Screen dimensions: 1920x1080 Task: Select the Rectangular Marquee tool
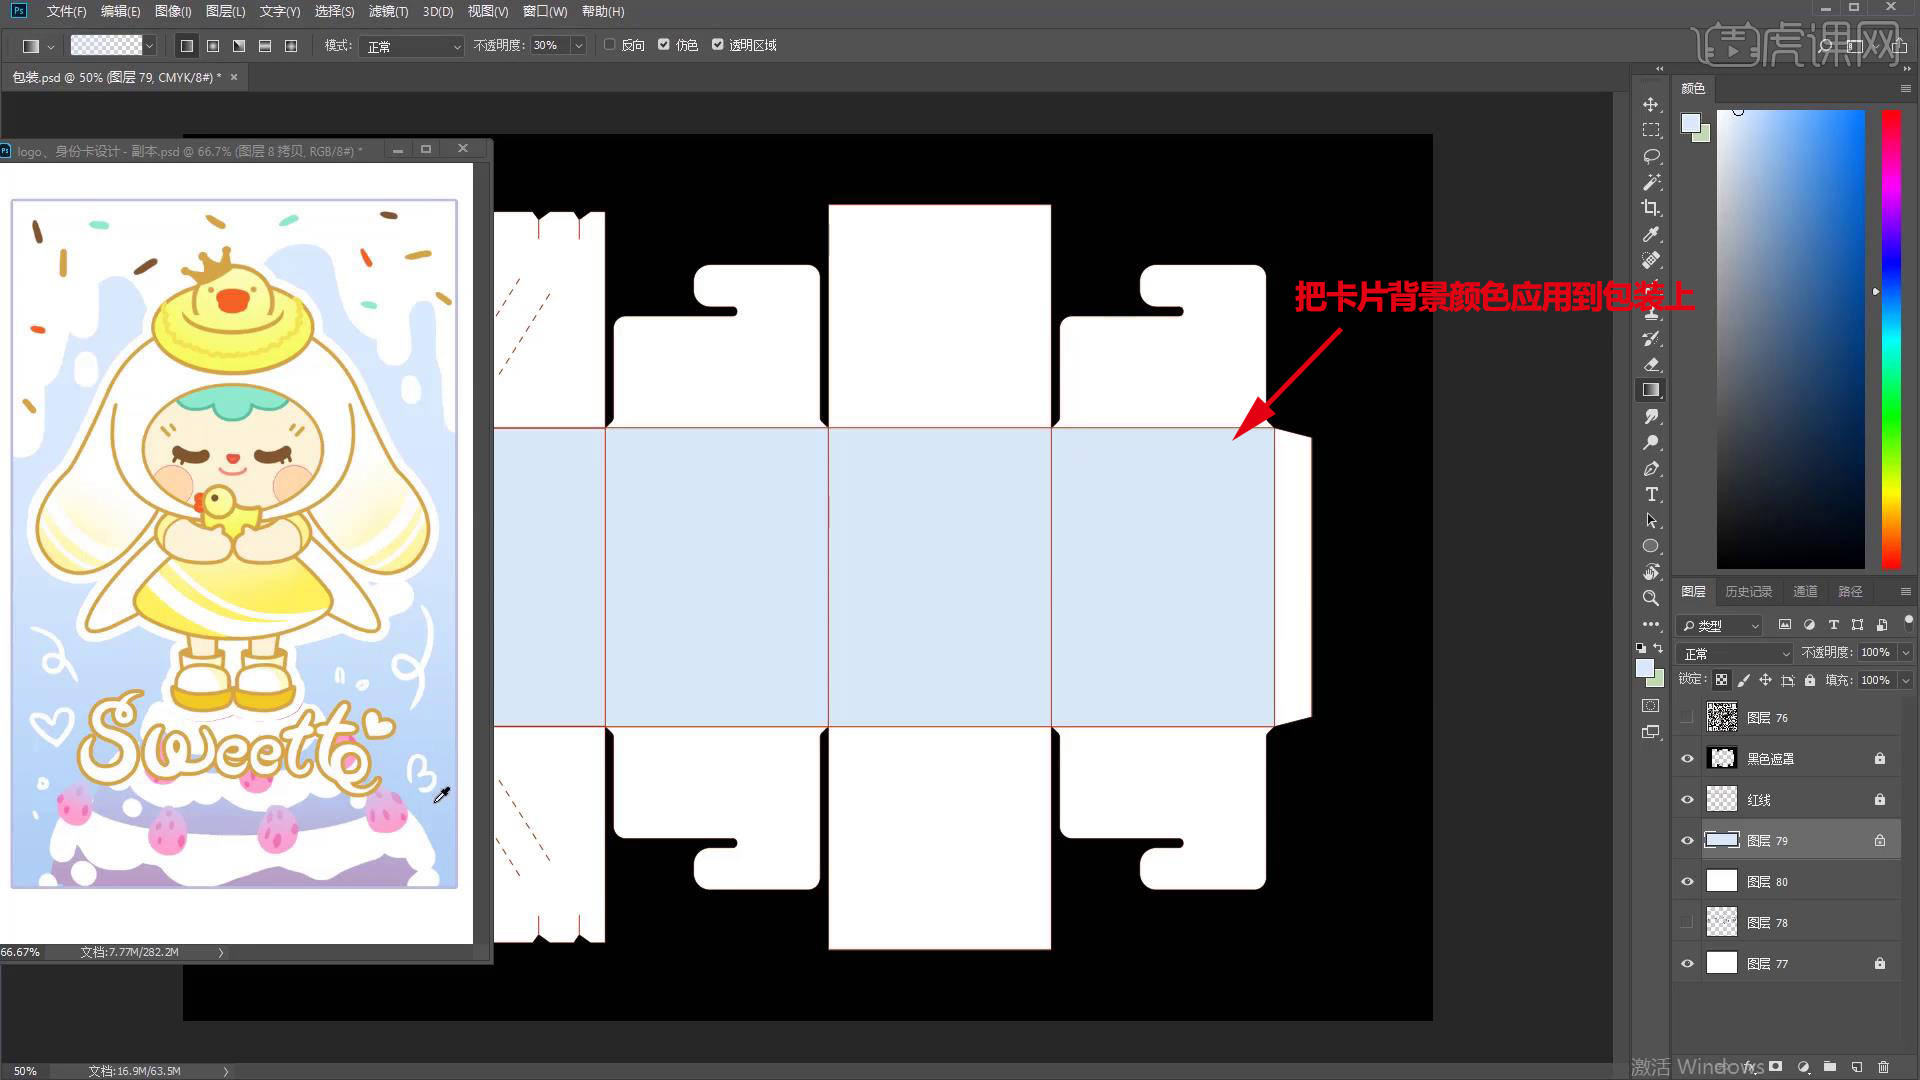click(1651, 131)
